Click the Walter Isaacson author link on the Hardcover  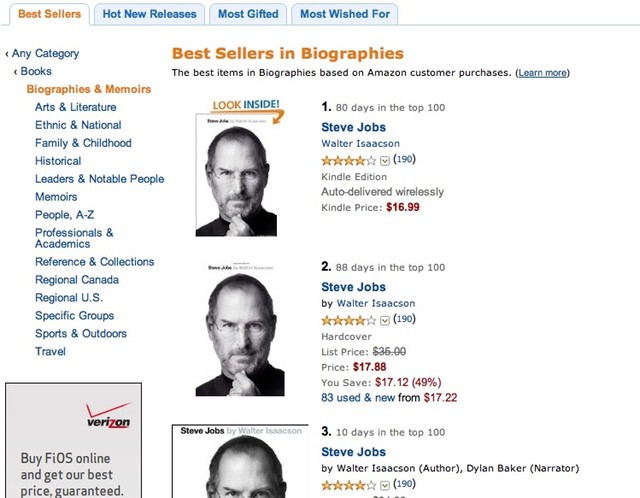coord(375,303)
